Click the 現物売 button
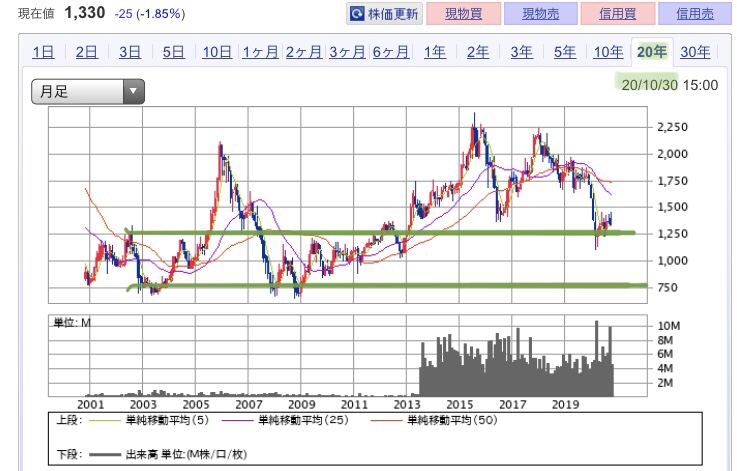This screenshot has width=737, height=471. click(541, 14)
